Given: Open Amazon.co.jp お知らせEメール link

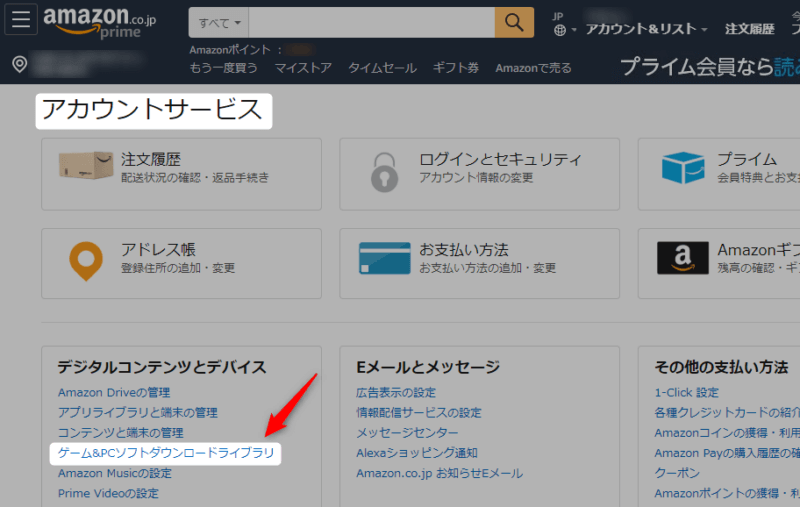Looking at the screenshot, I should 439,473.
